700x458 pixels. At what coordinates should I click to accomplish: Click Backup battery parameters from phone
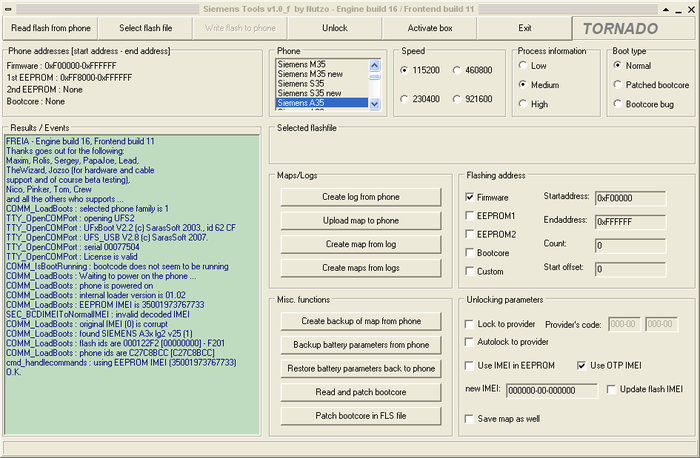(x=361, y=345)
